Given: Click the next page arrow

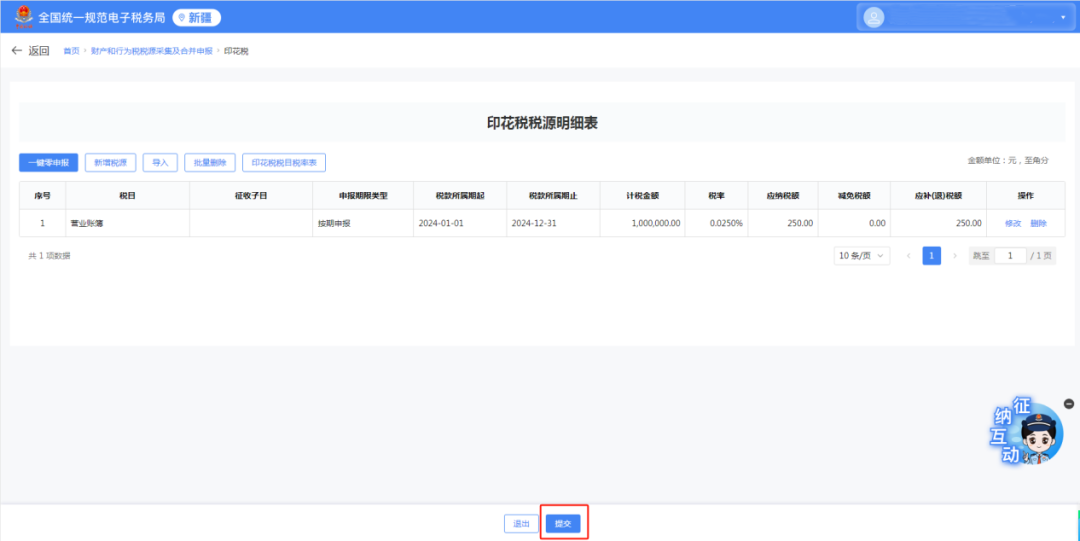Looking at the screenshot, I should (955, 256).
